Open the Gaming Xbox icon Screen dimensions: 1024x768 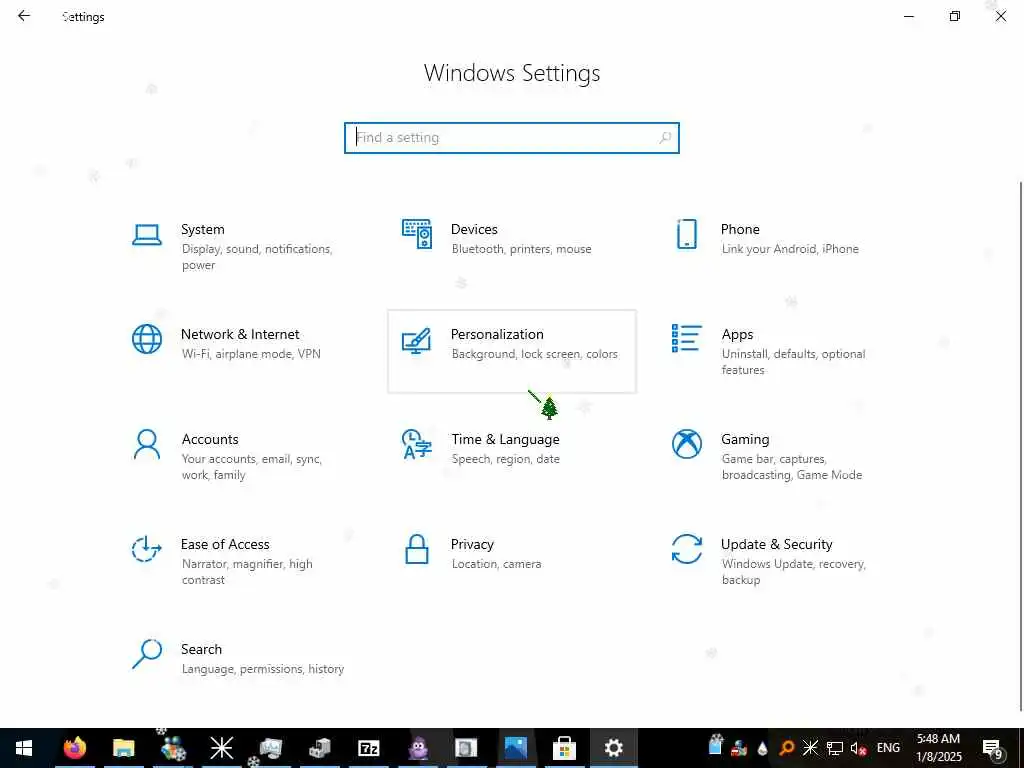click(x=686, y=444)
